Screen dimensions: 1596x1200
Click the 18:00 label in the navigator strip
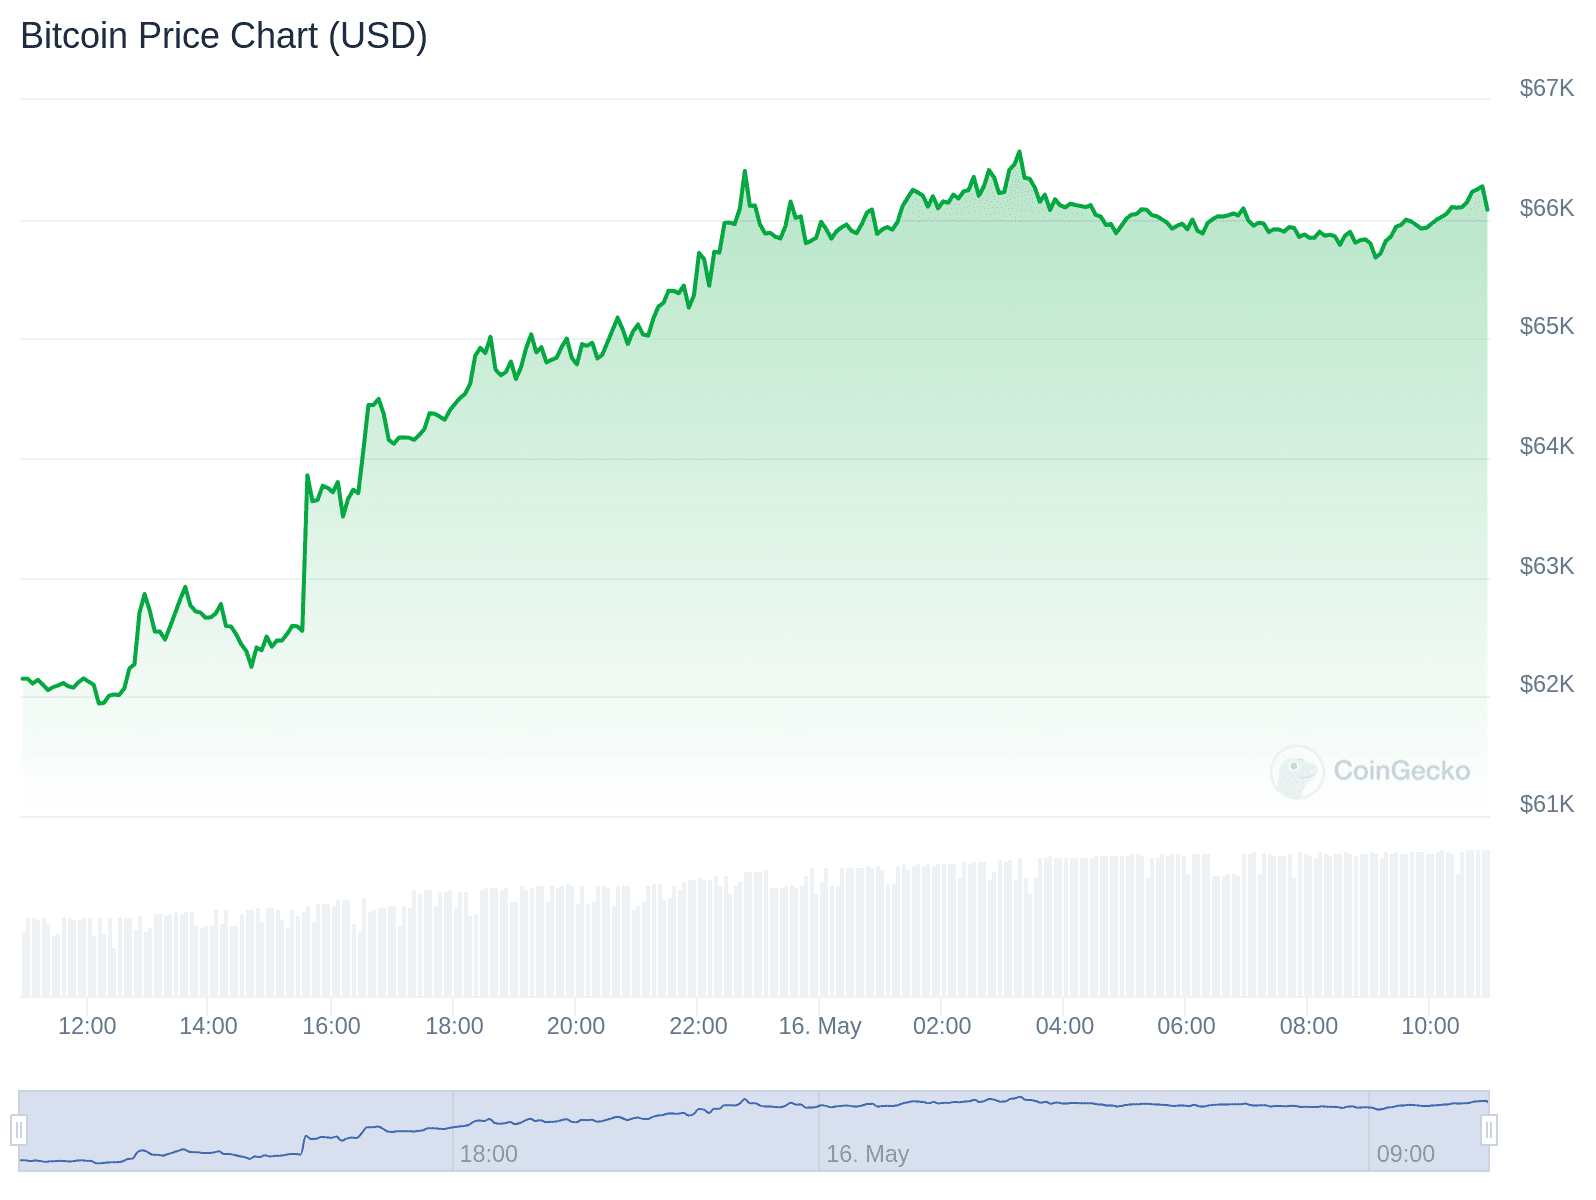tap(488, 1154)
